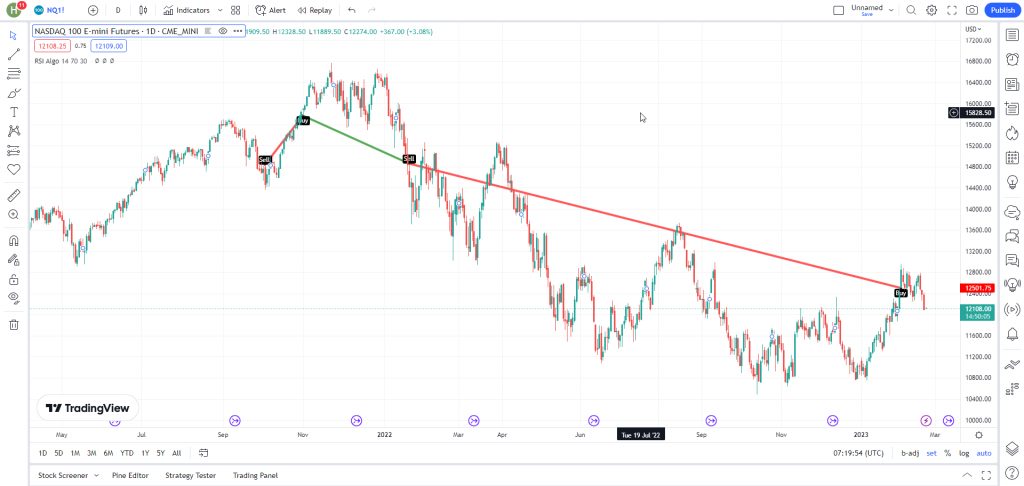The width and height of the screenshot is (1024, 486).
Task: Select the trend line drawing tool
Action: pos(14,54)
